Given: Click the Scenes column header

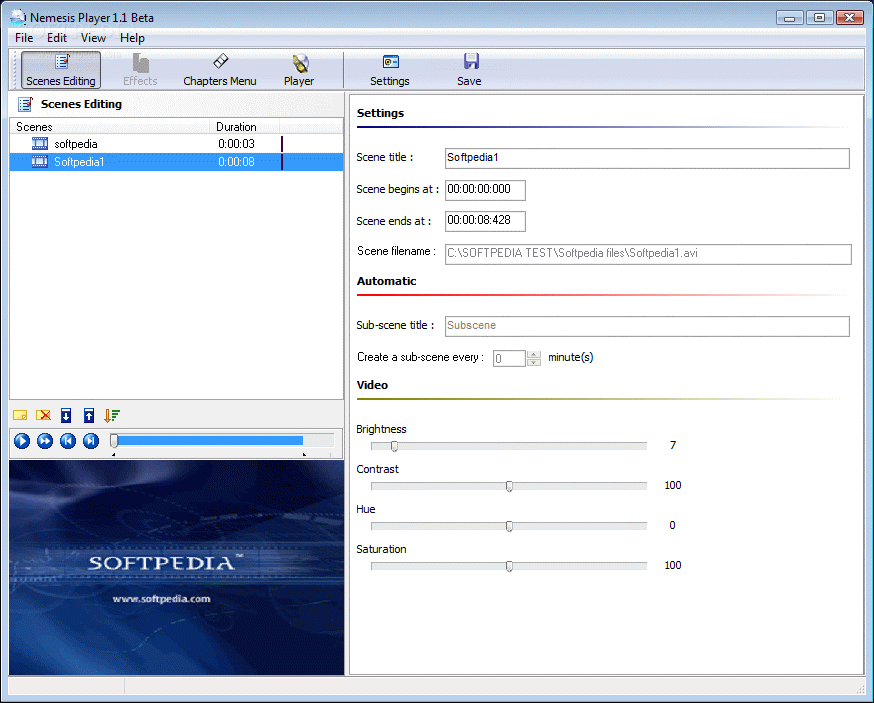Looking at the screenshot, I should tap(110, 127).
